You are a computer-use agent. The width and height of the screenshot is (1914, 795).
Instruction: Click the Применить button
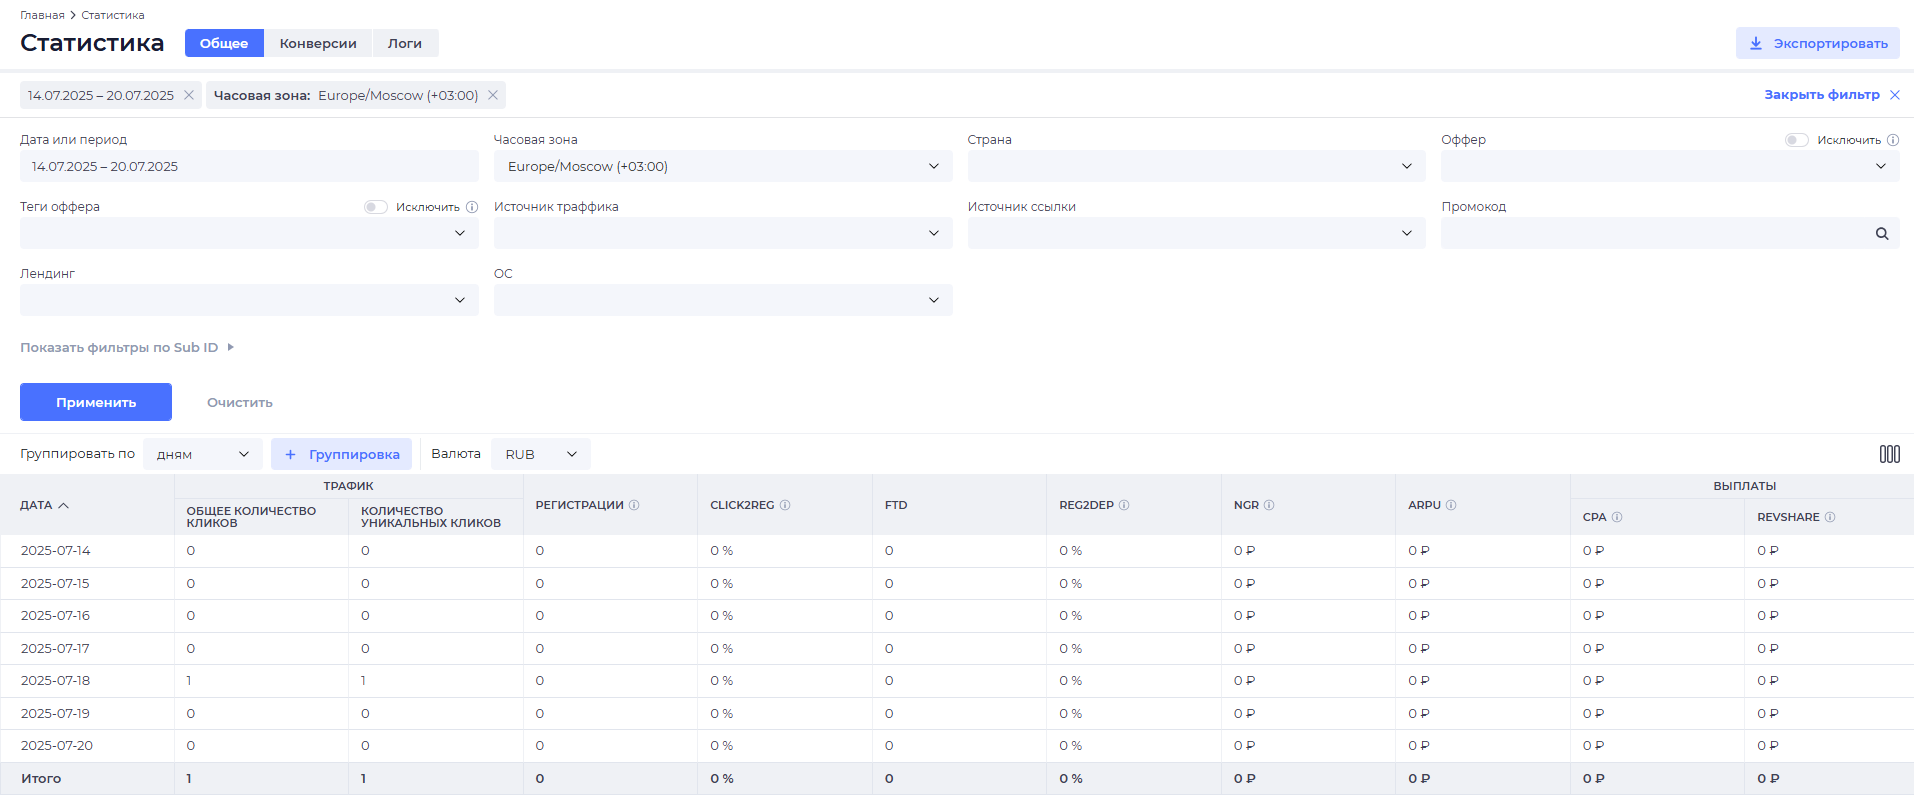(x=96, y=402)
